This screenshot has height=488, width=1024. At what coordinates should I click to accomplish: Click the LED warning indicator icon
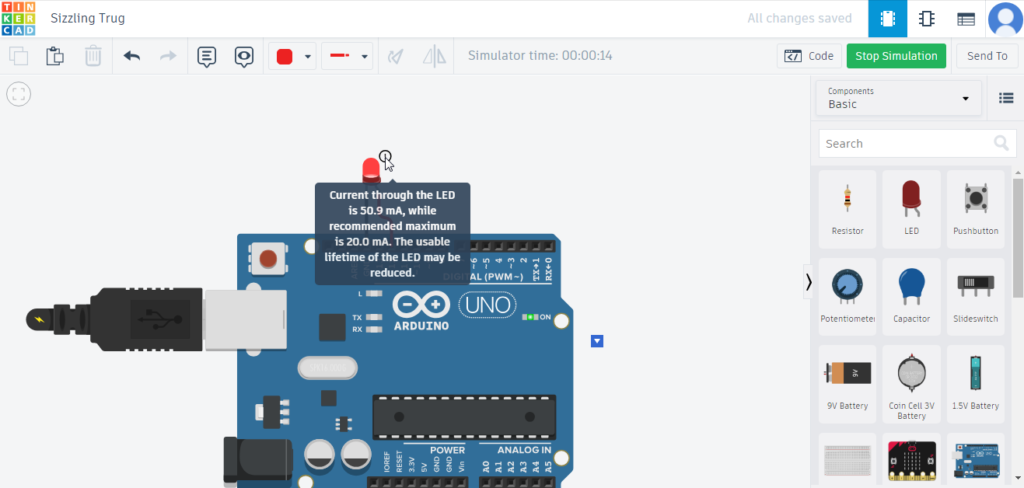pyautogui.click(x=385, y=156)
